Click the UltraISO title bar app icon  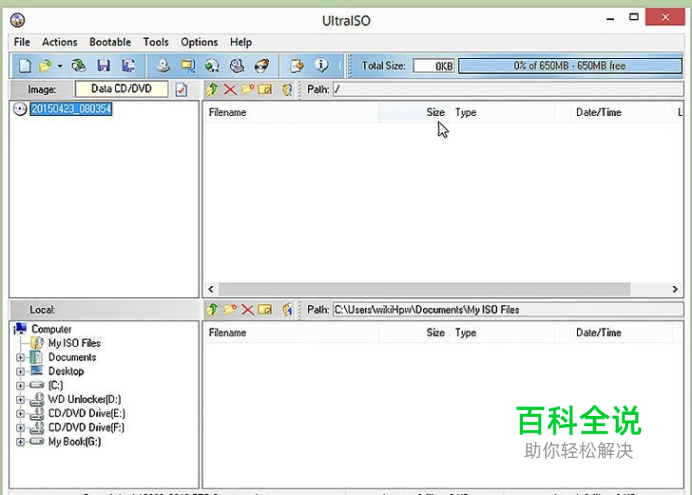point(18,20)
